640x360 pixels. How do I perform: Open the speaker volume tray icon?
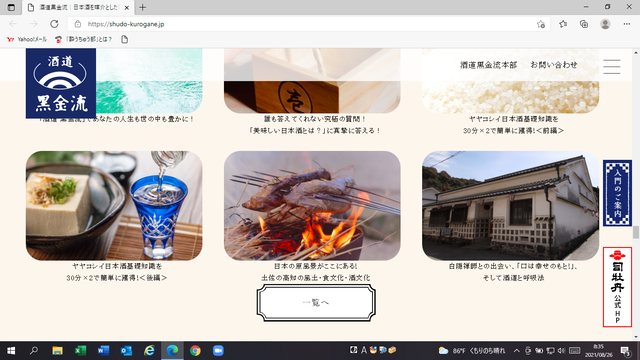pyautogui.click(x=561, y=351)
